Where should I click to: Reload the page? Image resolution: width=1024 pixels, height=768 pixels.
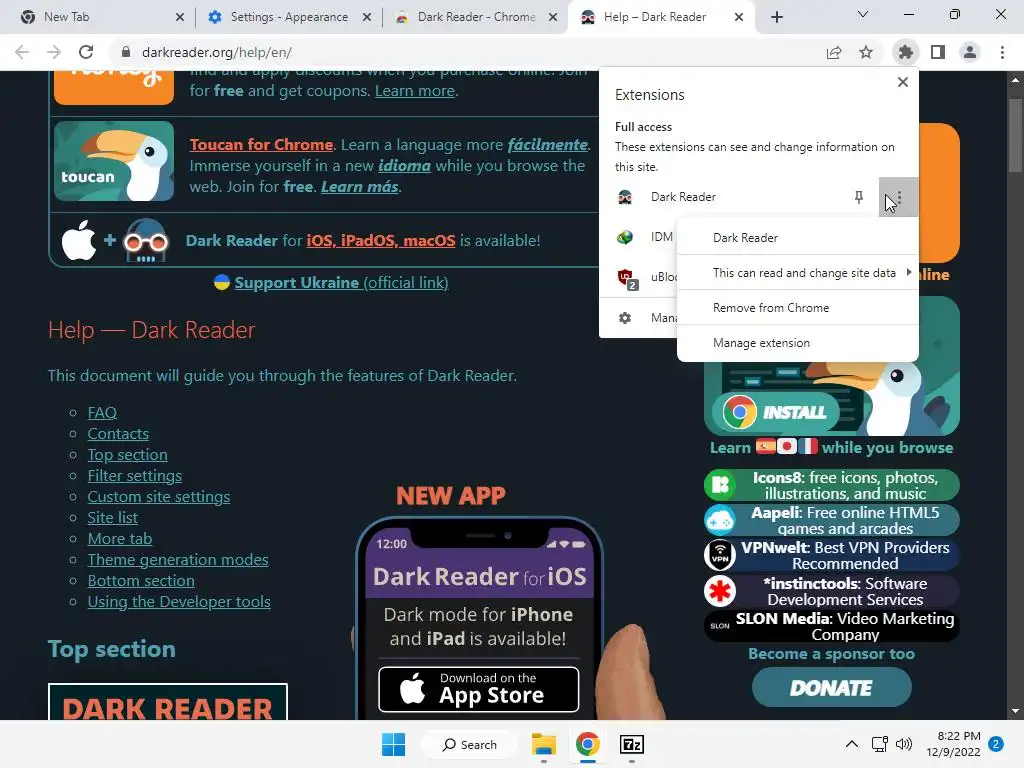86,52
